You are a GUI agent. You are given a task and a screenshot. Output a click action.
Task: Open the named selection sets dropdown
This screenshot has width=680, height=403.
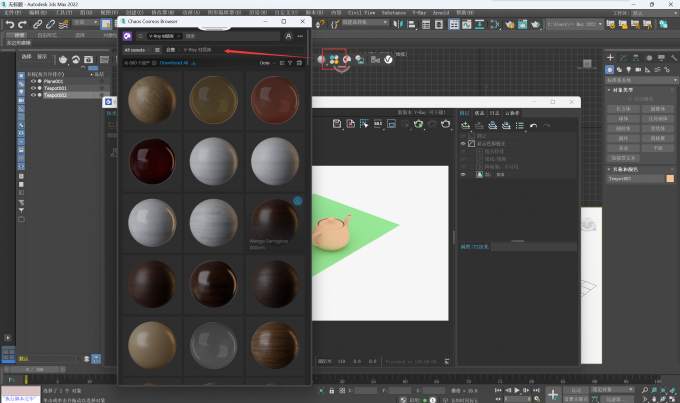pyautogui.click(x=365, y=22)
